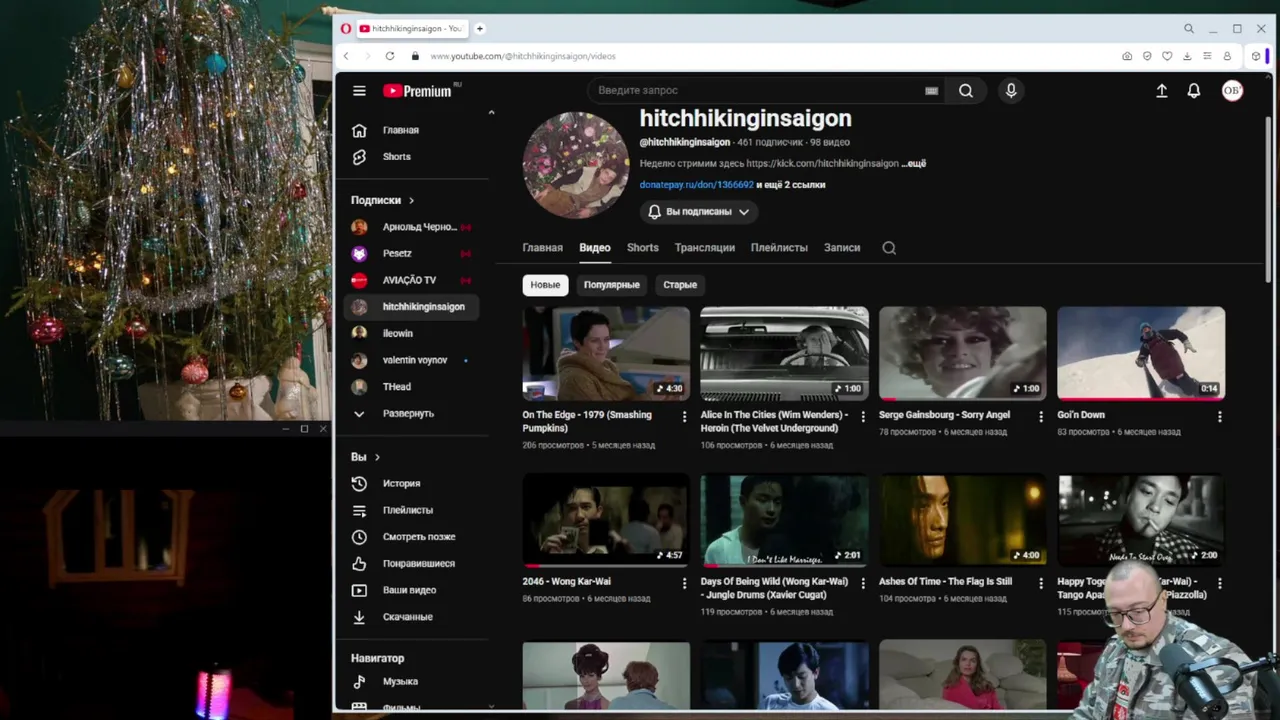
Task: Open a new browser tab
Action: point(480,29)
